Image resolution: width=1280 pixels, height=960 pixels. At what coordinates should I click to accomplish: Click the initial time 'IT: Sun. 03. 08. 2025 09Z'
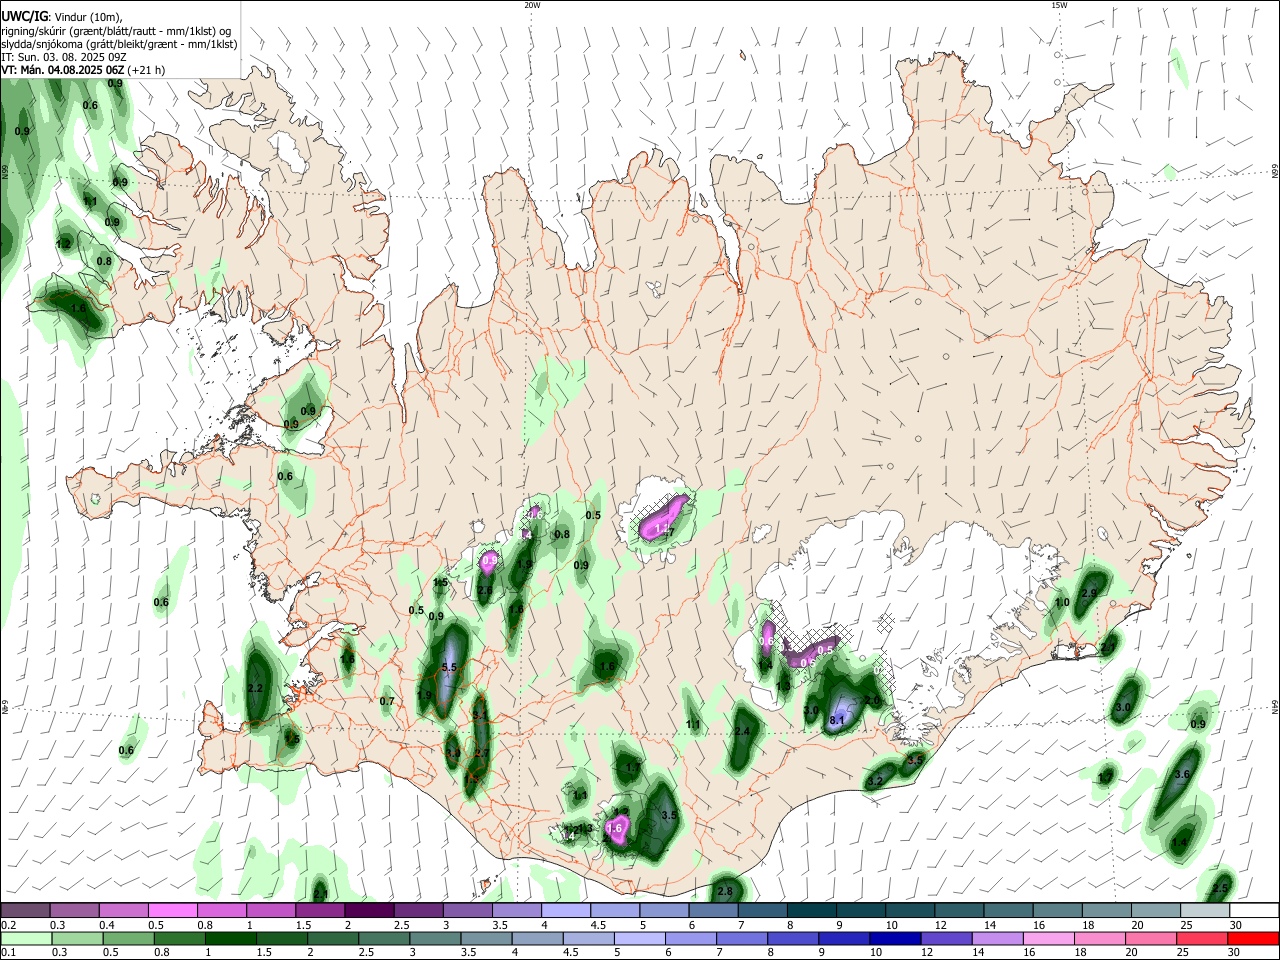[63, 57]
